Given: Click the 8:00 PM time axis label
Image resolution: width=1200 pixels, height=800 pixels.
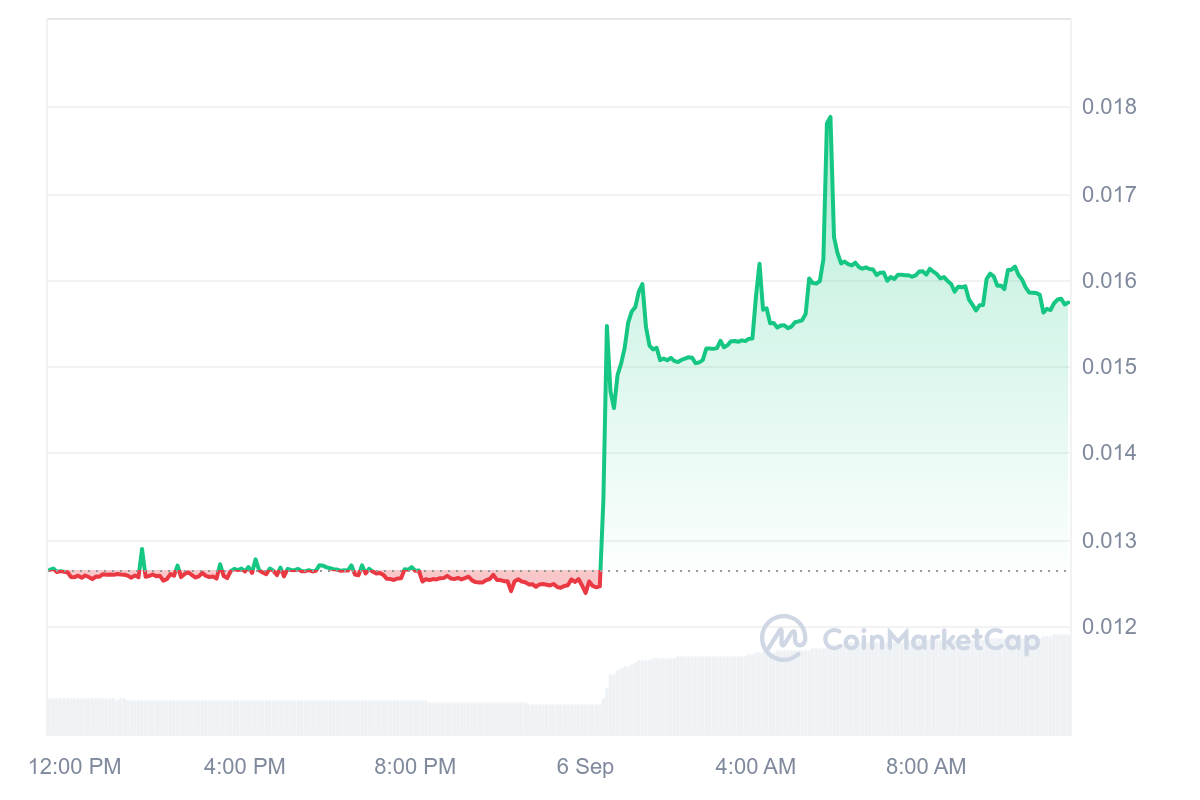Looking at the screenshot, I should [x=414, y=767].
